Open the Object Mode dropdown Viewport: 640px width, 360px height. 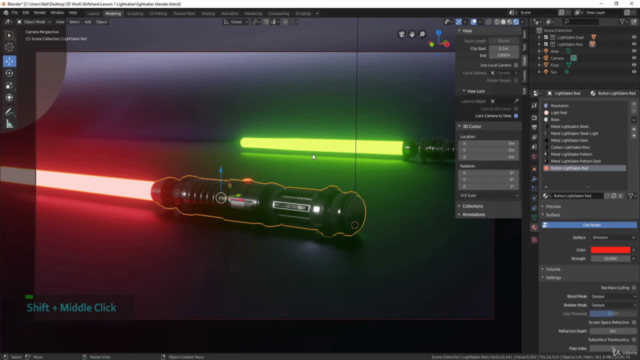(x=34, y=22)
